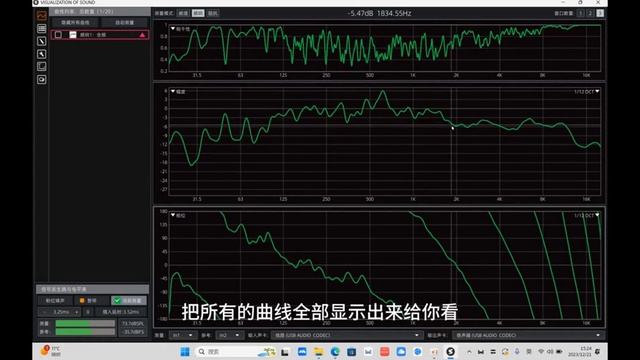Open the magnitude graph type triangle dropdown
The height and width of the screenshot is (360, 640).
click(x=173, y=91)
